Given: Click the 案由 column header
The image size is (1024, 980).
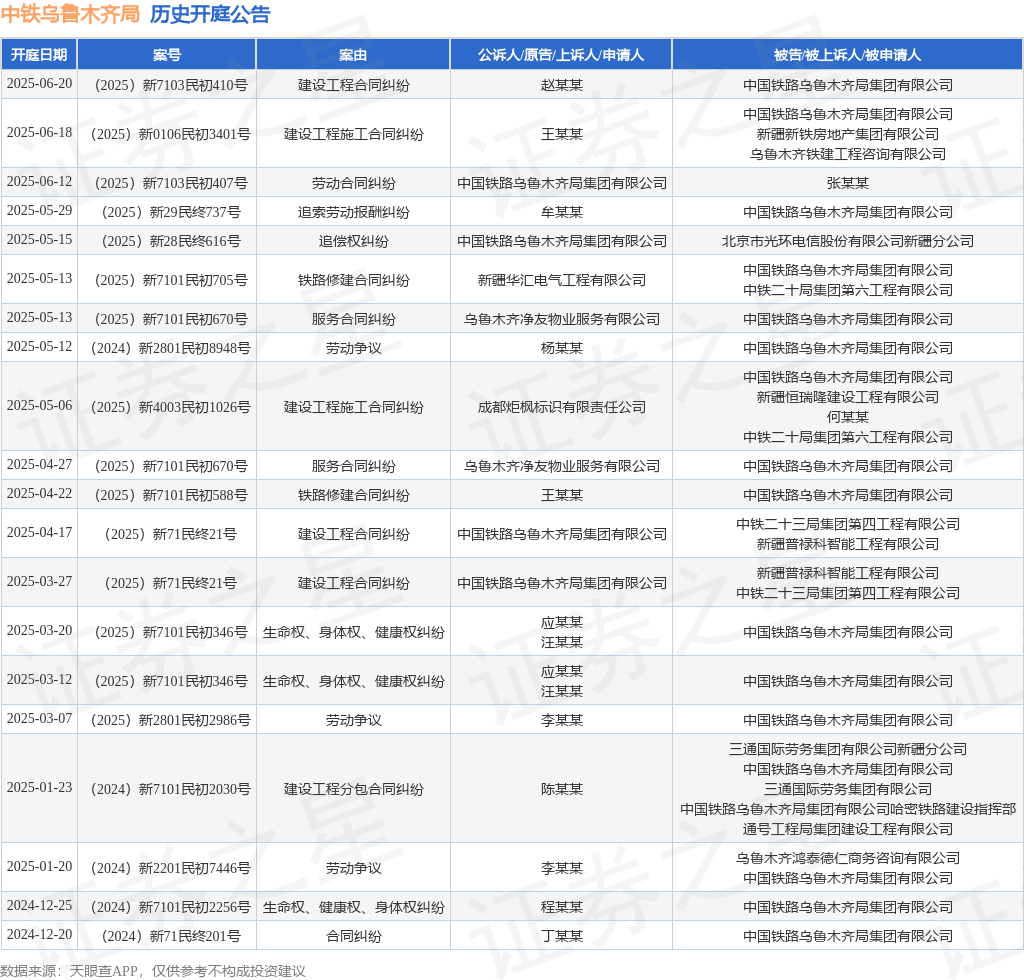Looking at the screenshot, I should (353, 55).
